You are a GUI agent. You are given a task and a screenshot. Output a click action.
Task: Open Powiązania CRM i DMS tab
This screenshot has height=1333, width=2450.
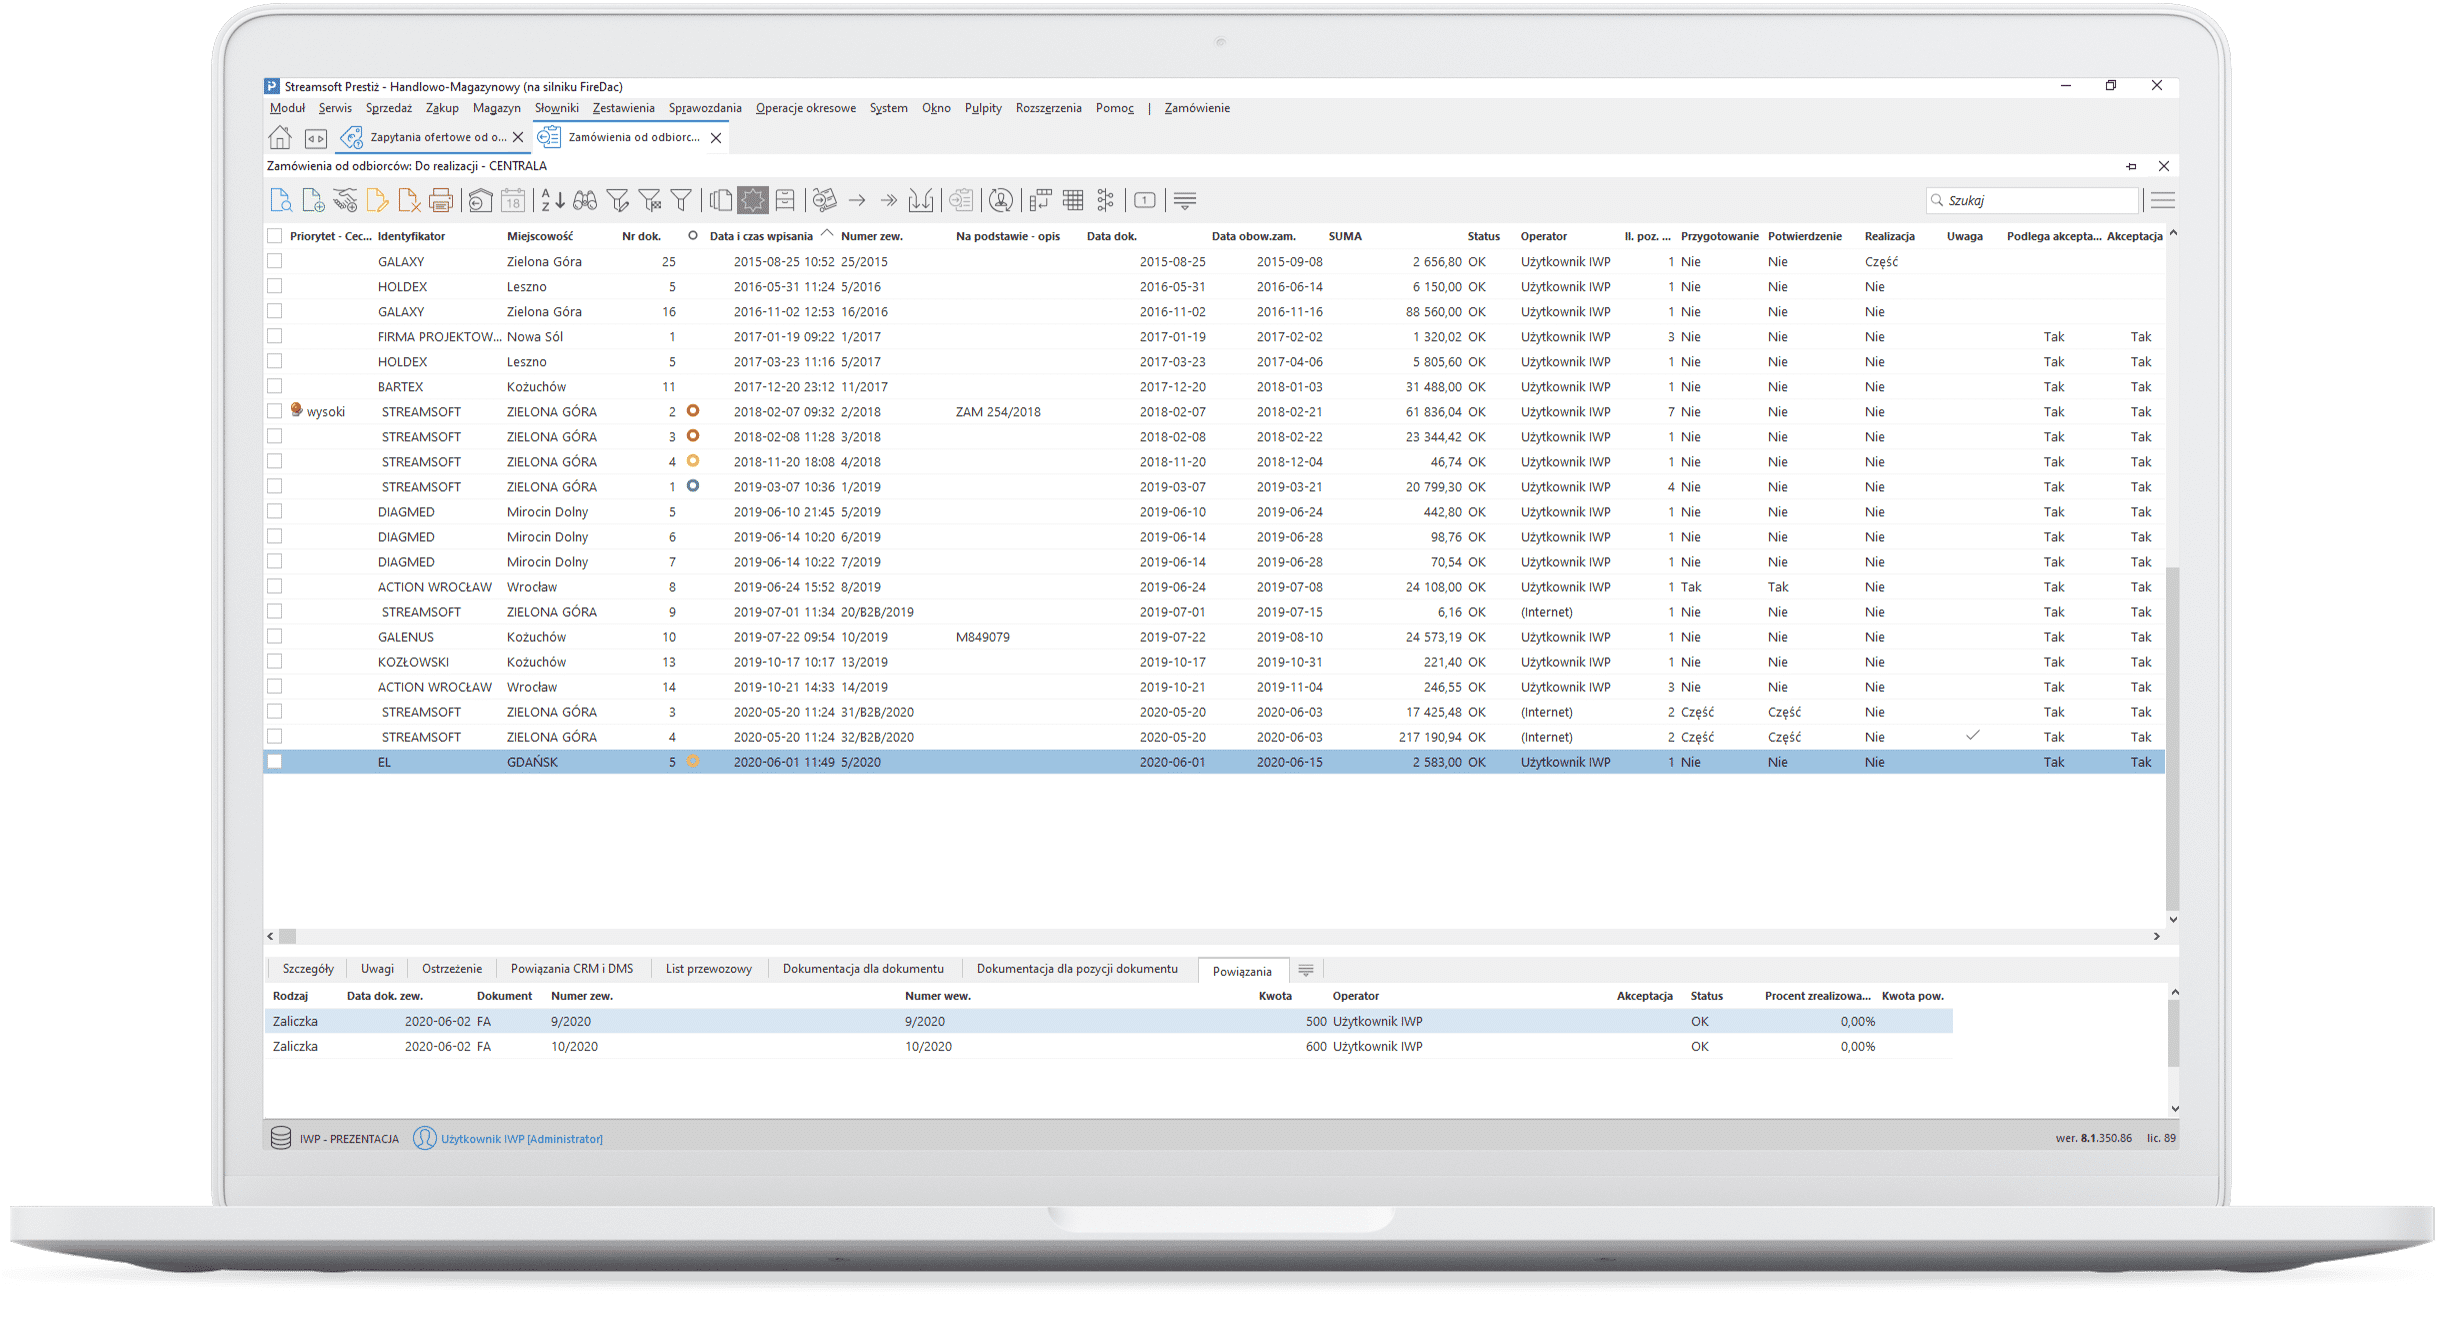572,969
